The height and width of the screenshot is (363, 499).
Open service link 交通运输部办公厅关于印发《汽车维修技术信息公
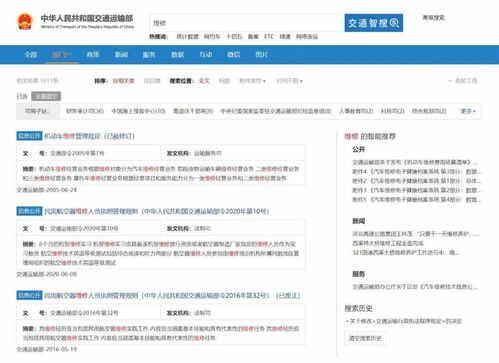tap(415, 287)
